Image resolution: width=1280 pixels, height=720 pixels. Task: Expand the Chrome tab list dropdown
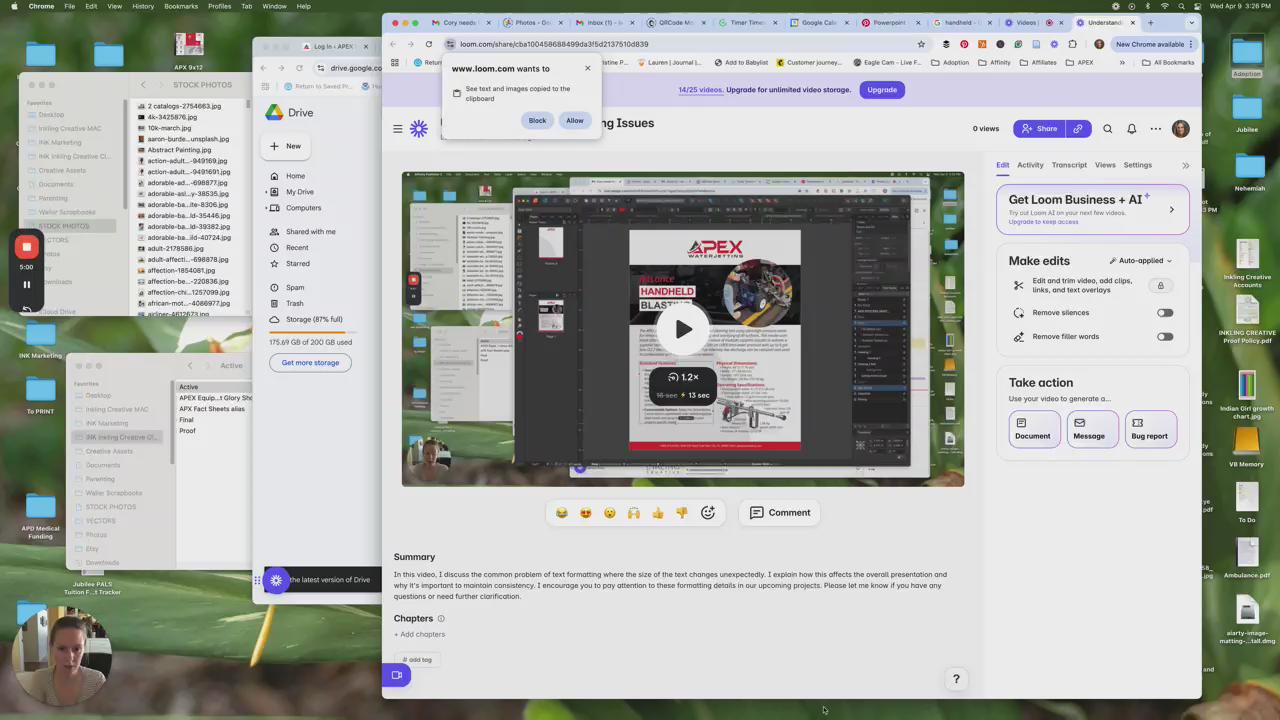point(1191,22)
